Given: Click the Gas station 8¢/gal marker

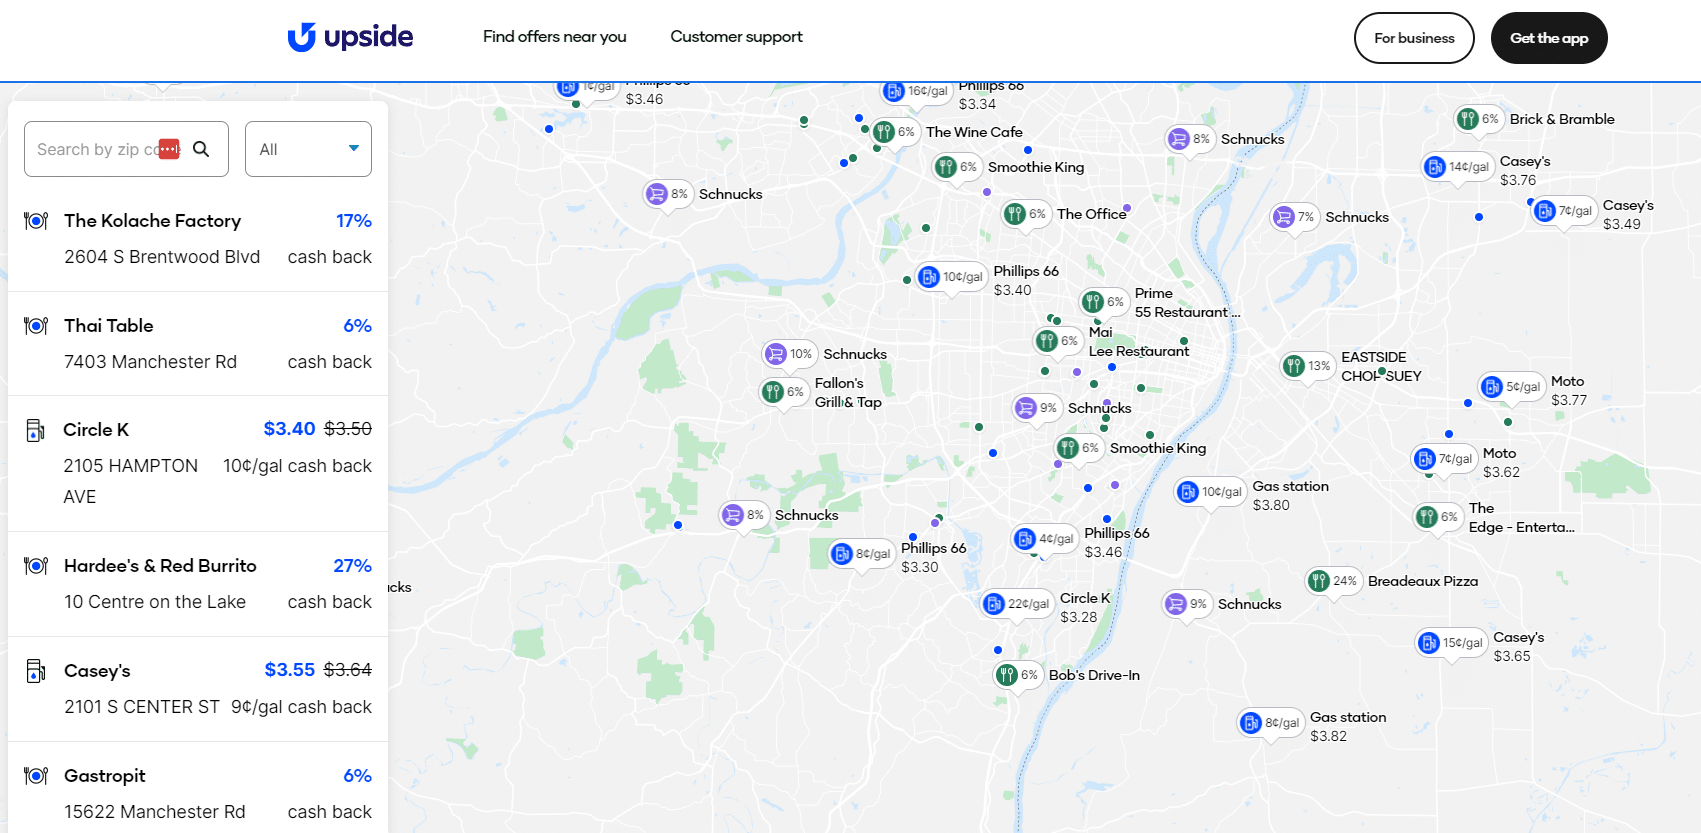Looking at the screenshot, I should click(1271, 723).
